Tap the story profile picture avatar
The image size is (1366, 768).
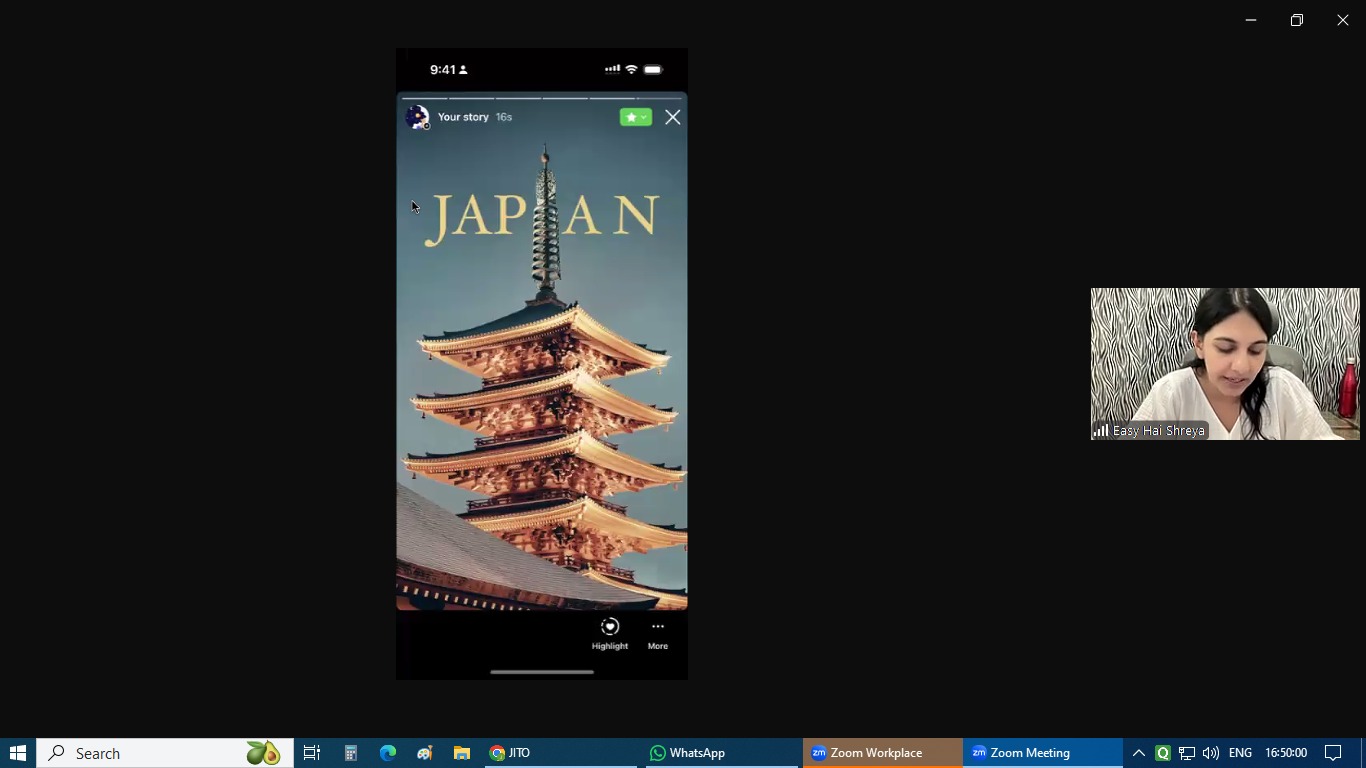pyautogui.click(x=417, y=118)
